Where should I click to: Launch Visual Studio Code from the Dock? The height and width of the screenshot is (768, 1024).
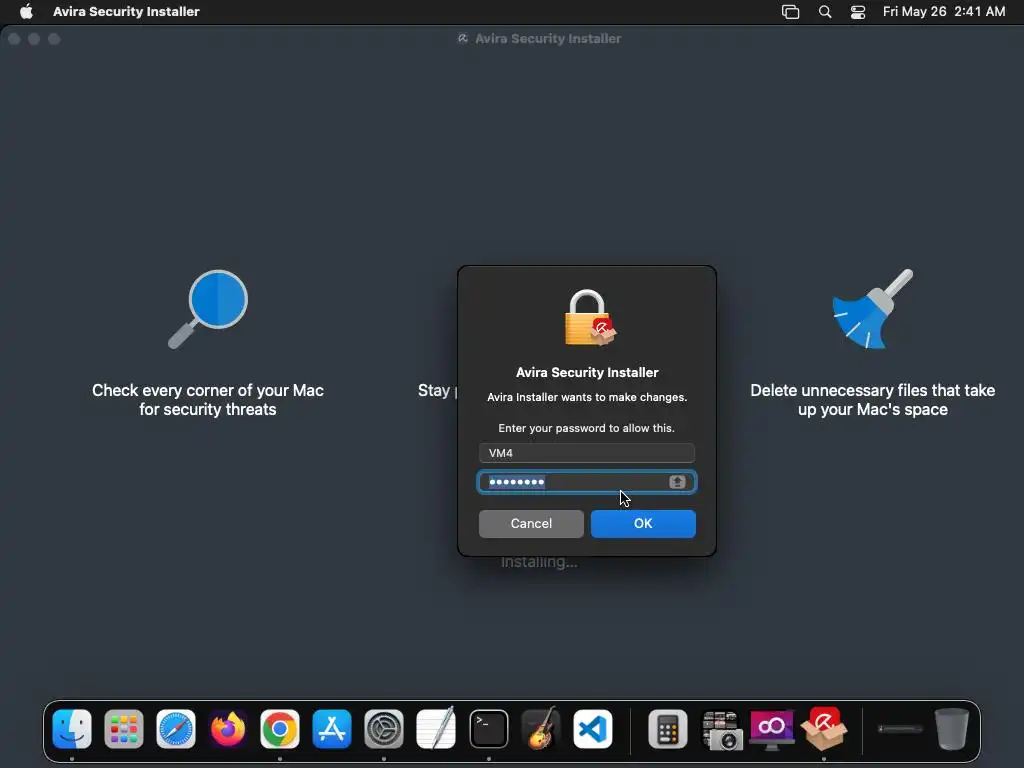pos(593,729)
